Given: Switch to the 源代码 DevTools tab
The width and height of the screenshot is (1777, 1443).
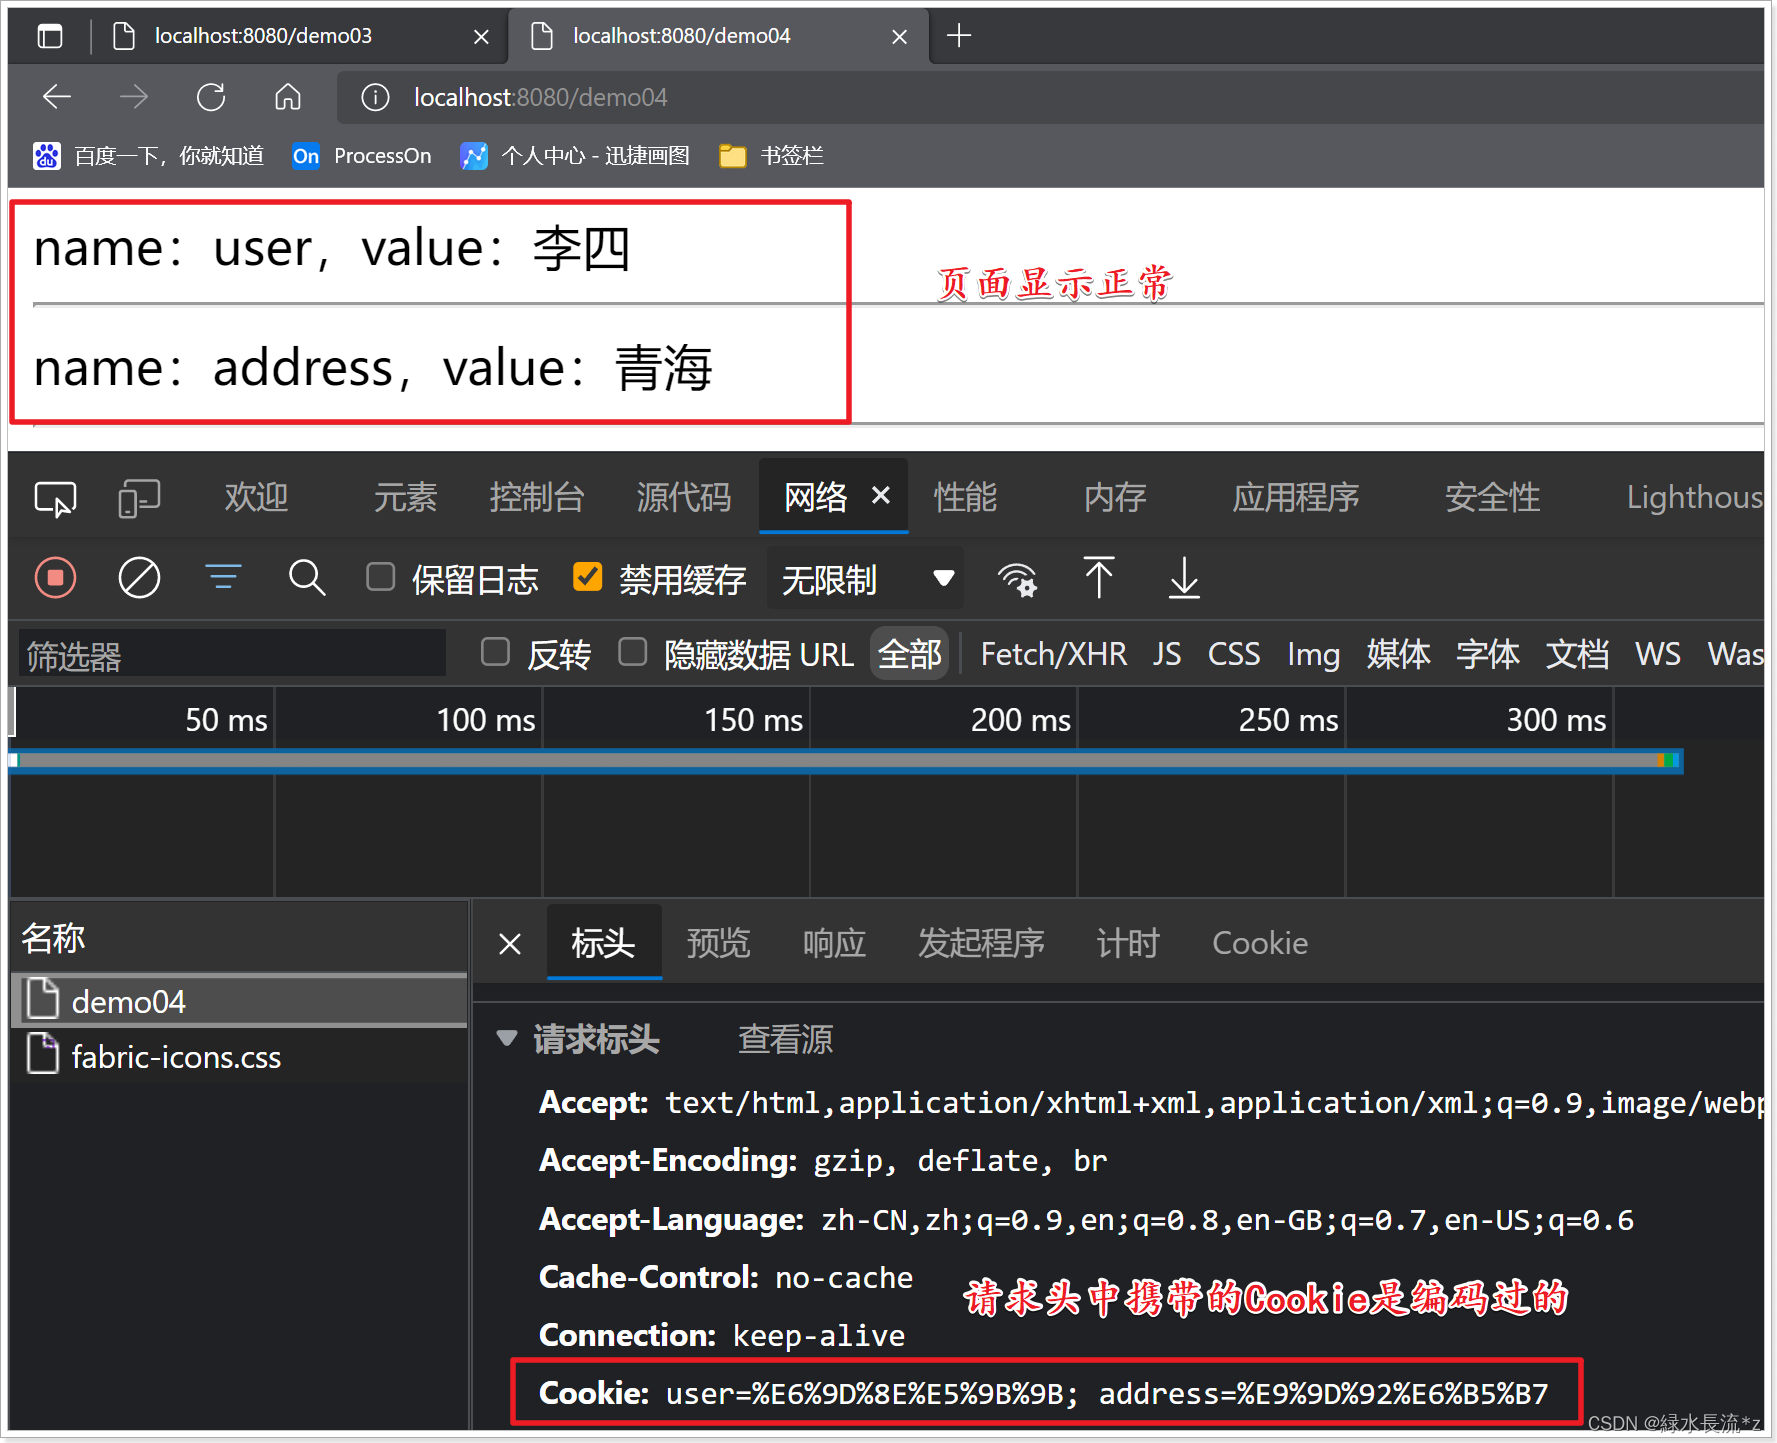Looking at the screenshot, I should 684,497.
